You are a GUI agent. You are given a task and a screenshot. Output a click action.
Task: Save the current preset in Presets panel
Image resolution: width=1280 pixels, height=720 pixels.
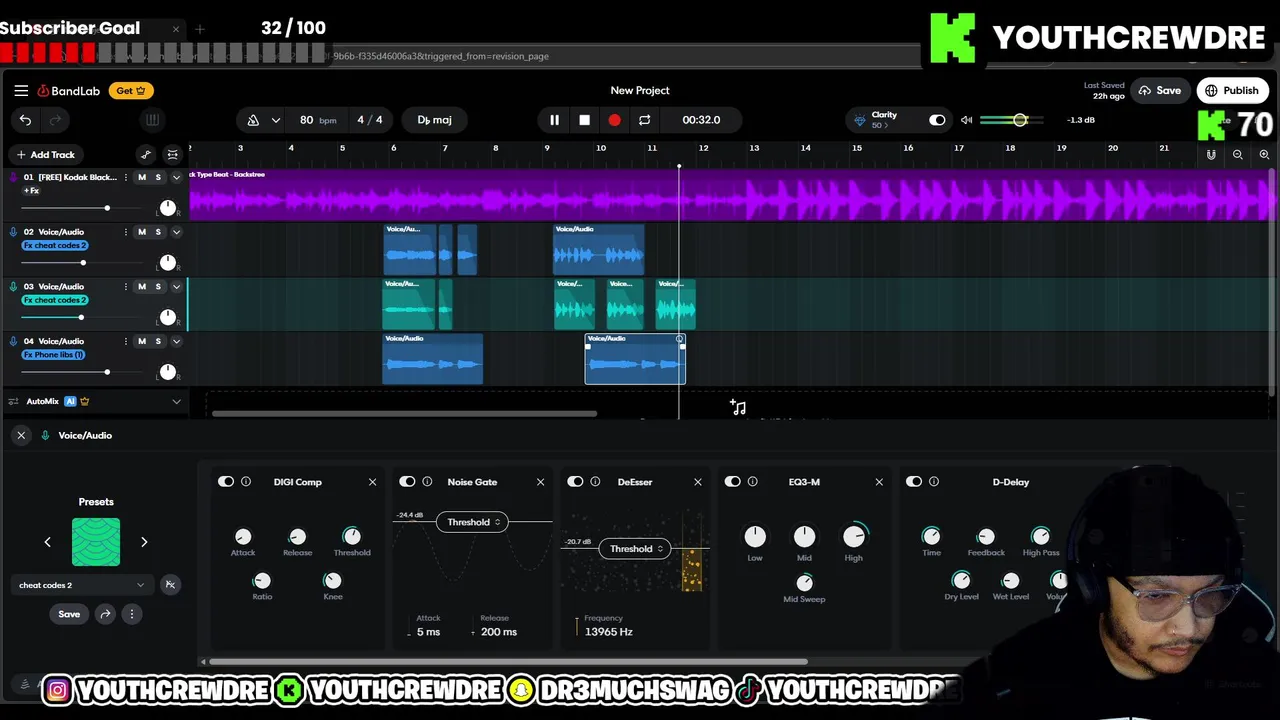tap(69, 614)
